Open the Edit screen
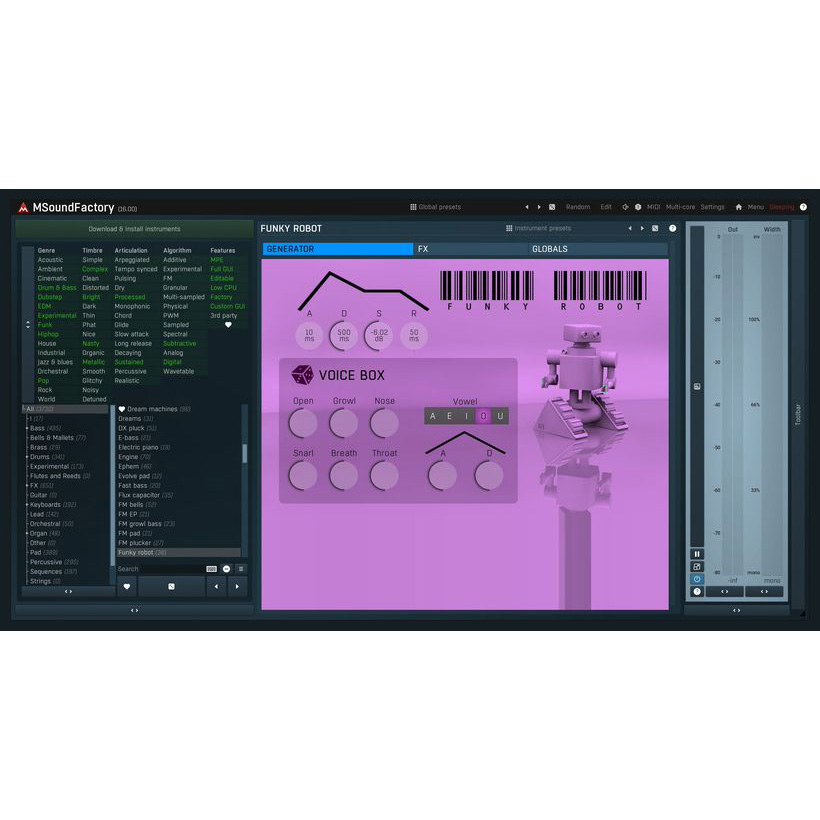Image resolution: width=820 pixels, height=820 pixels. pos(606,207)
